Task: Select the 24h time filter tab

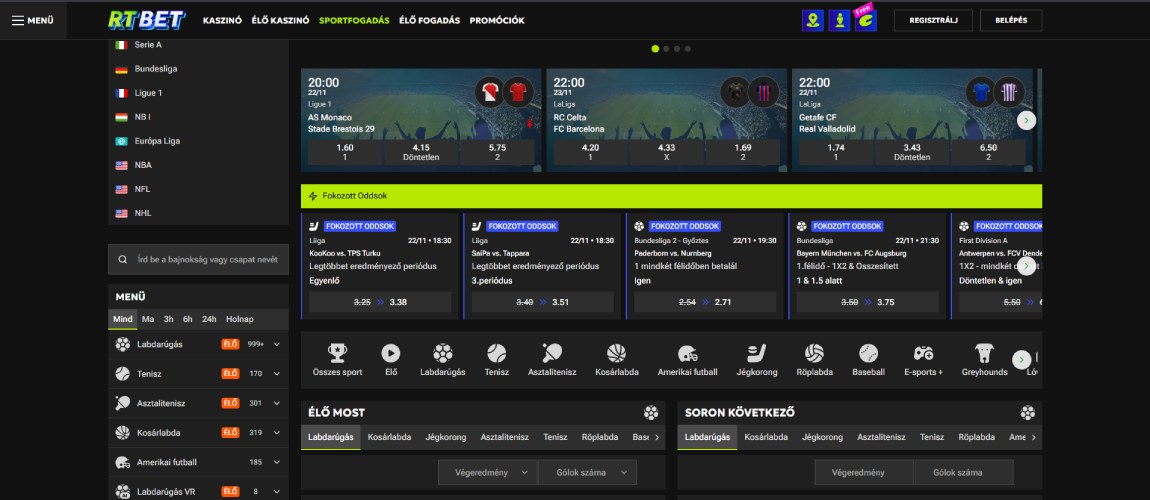Action: point(209,319)
